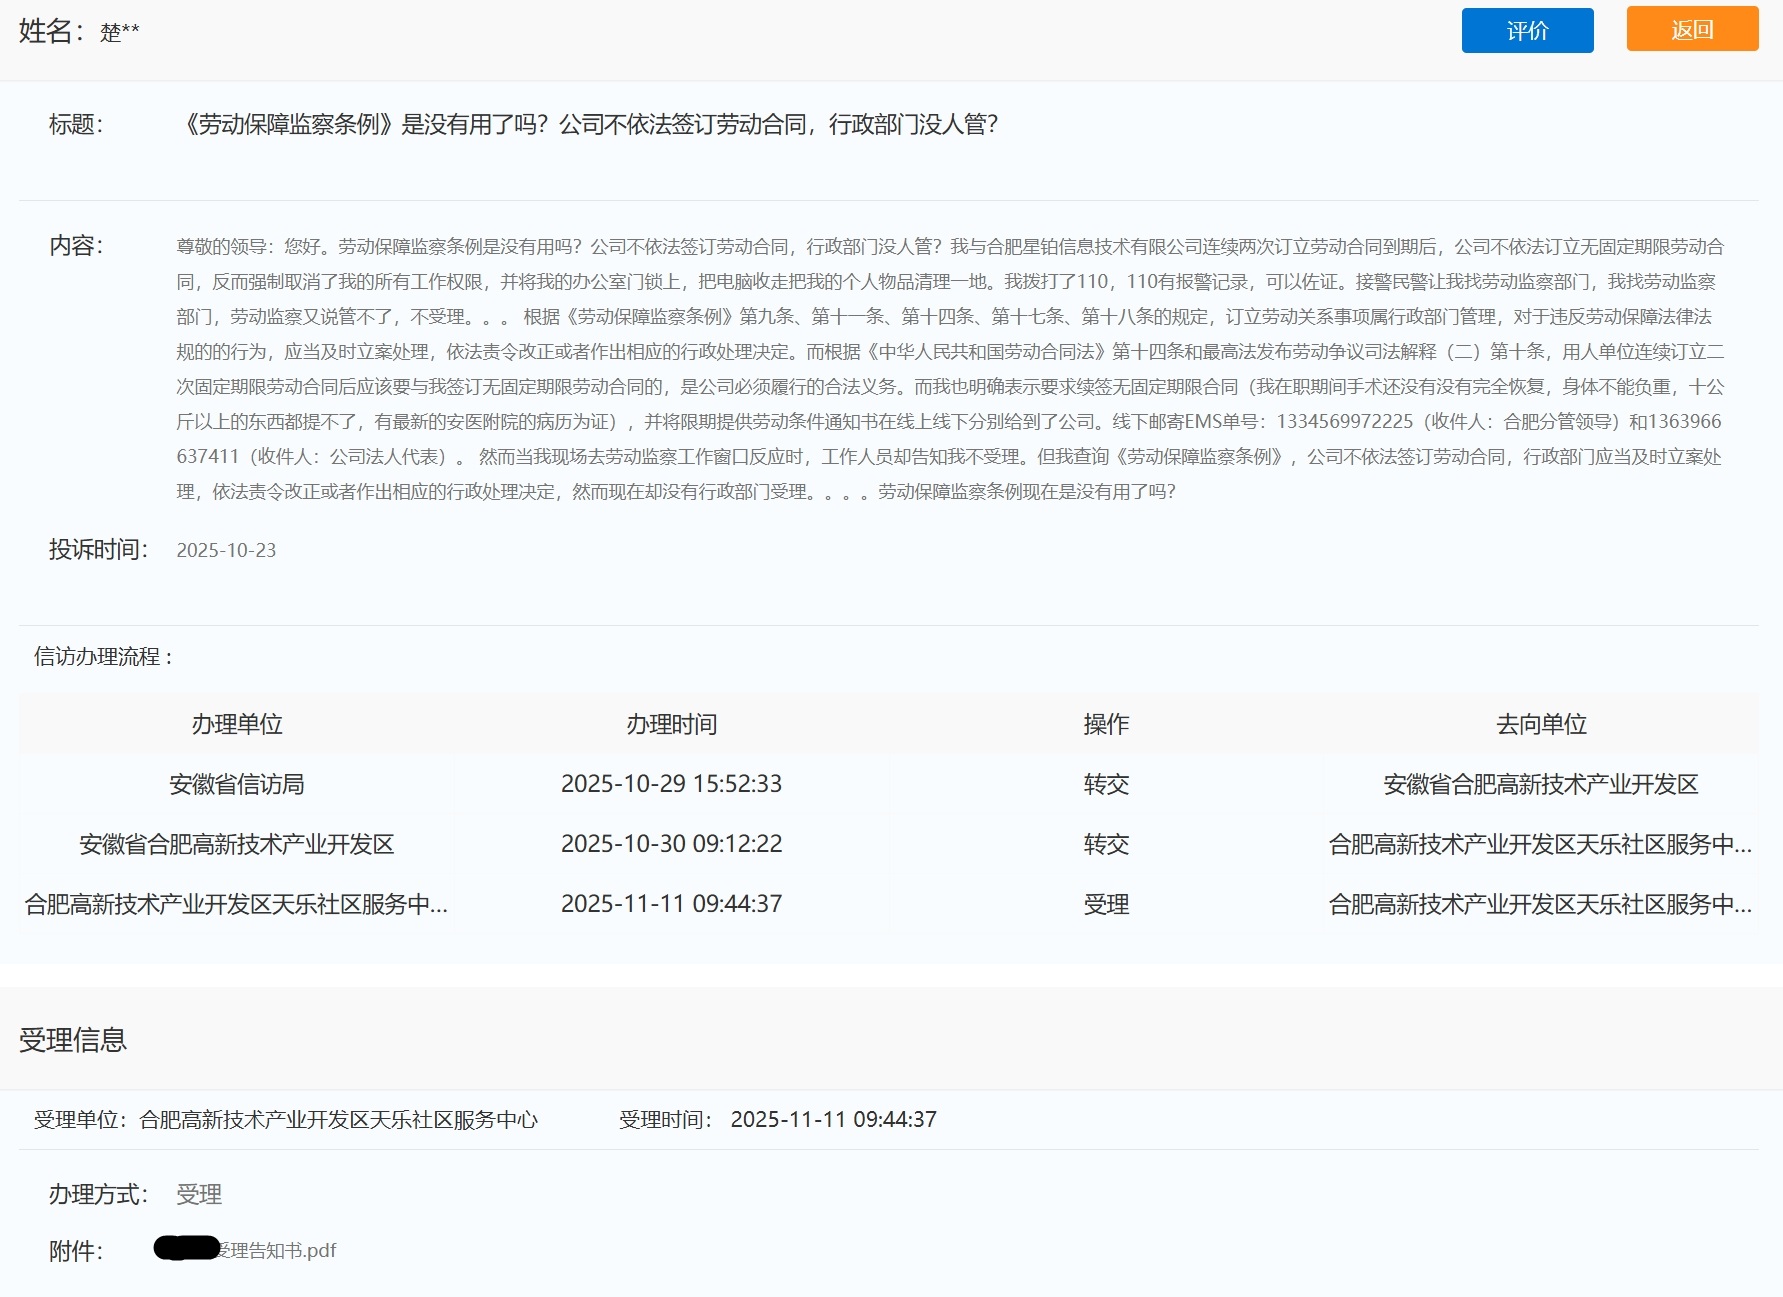The width and height of the screenshot is (1783, 1297).
Task: Click the 受理时间 2025-11-11 09:44:37
Action: point(834,1120)
